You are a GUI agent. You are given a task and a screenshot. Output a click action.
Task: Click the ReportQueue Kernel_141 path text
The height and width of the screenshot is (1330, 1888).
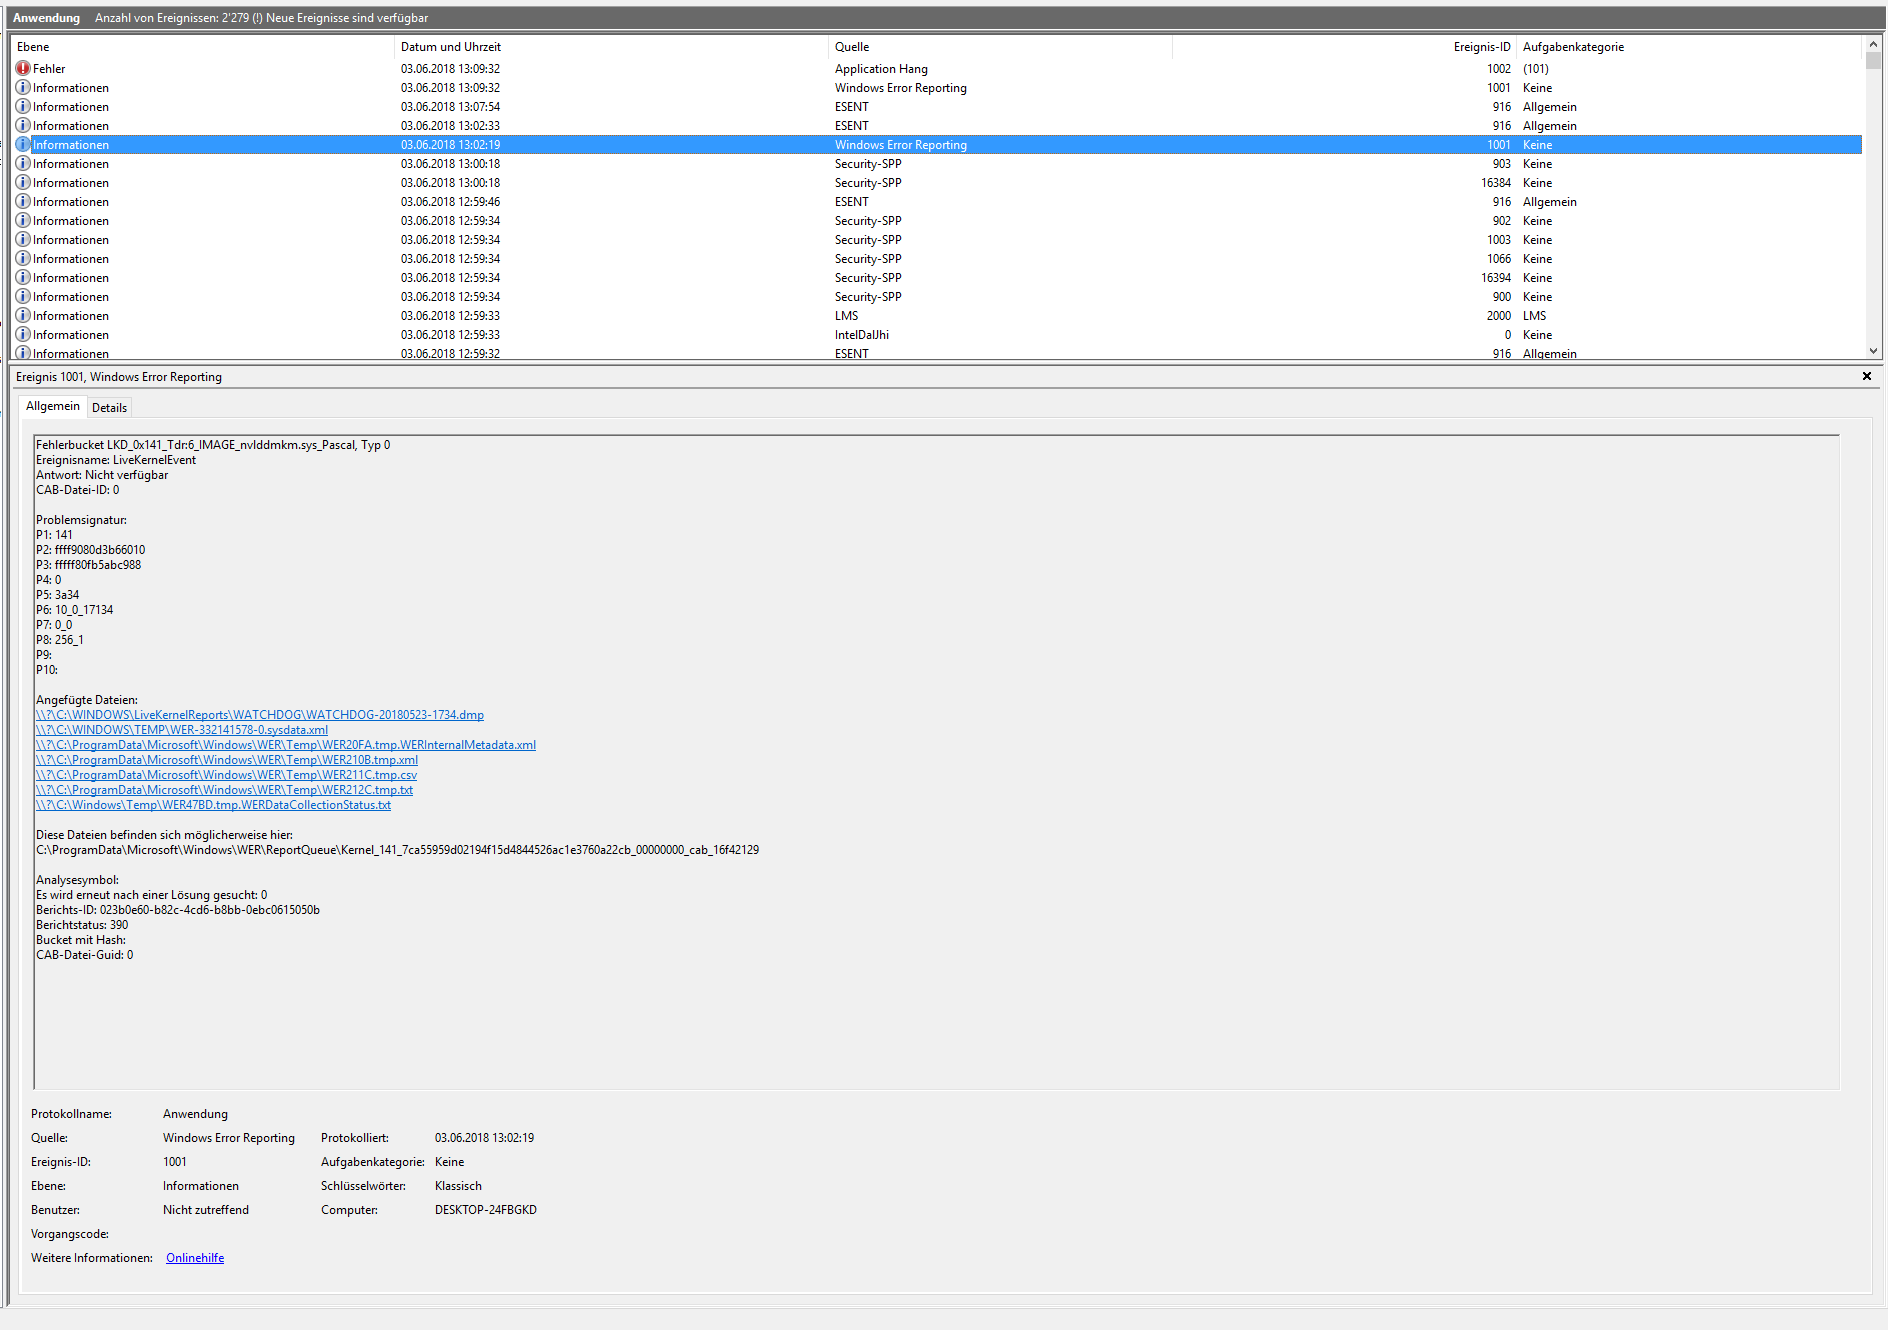coord(398,850)
